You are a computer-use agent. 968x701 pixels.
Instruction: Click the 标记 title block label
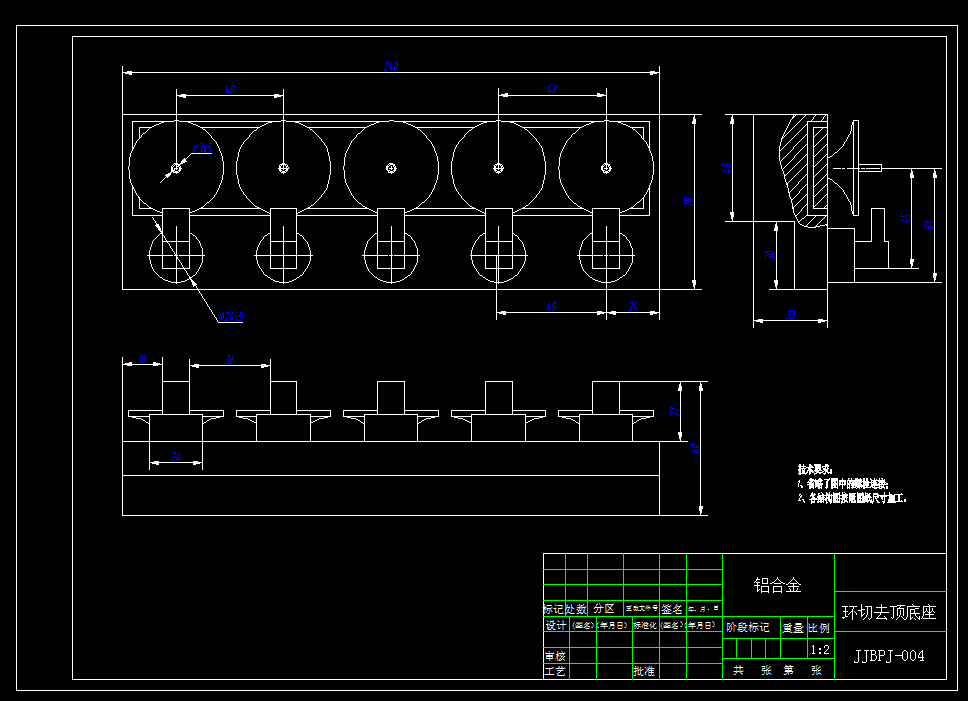(x=554, y=609)
